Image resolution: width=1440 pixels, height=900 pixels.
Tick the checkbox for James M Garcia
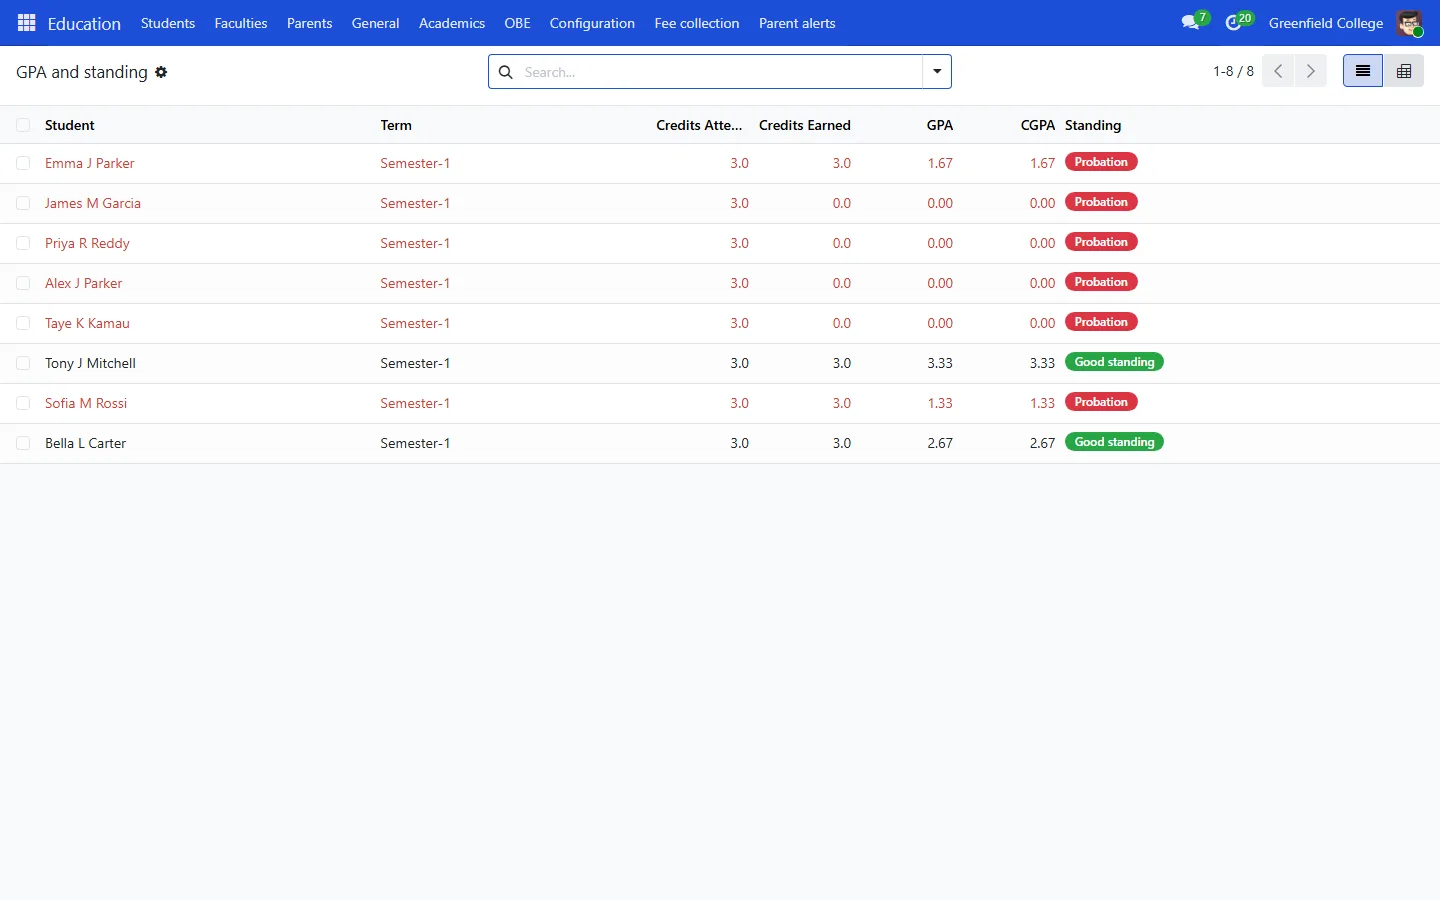tap(23, 203)
